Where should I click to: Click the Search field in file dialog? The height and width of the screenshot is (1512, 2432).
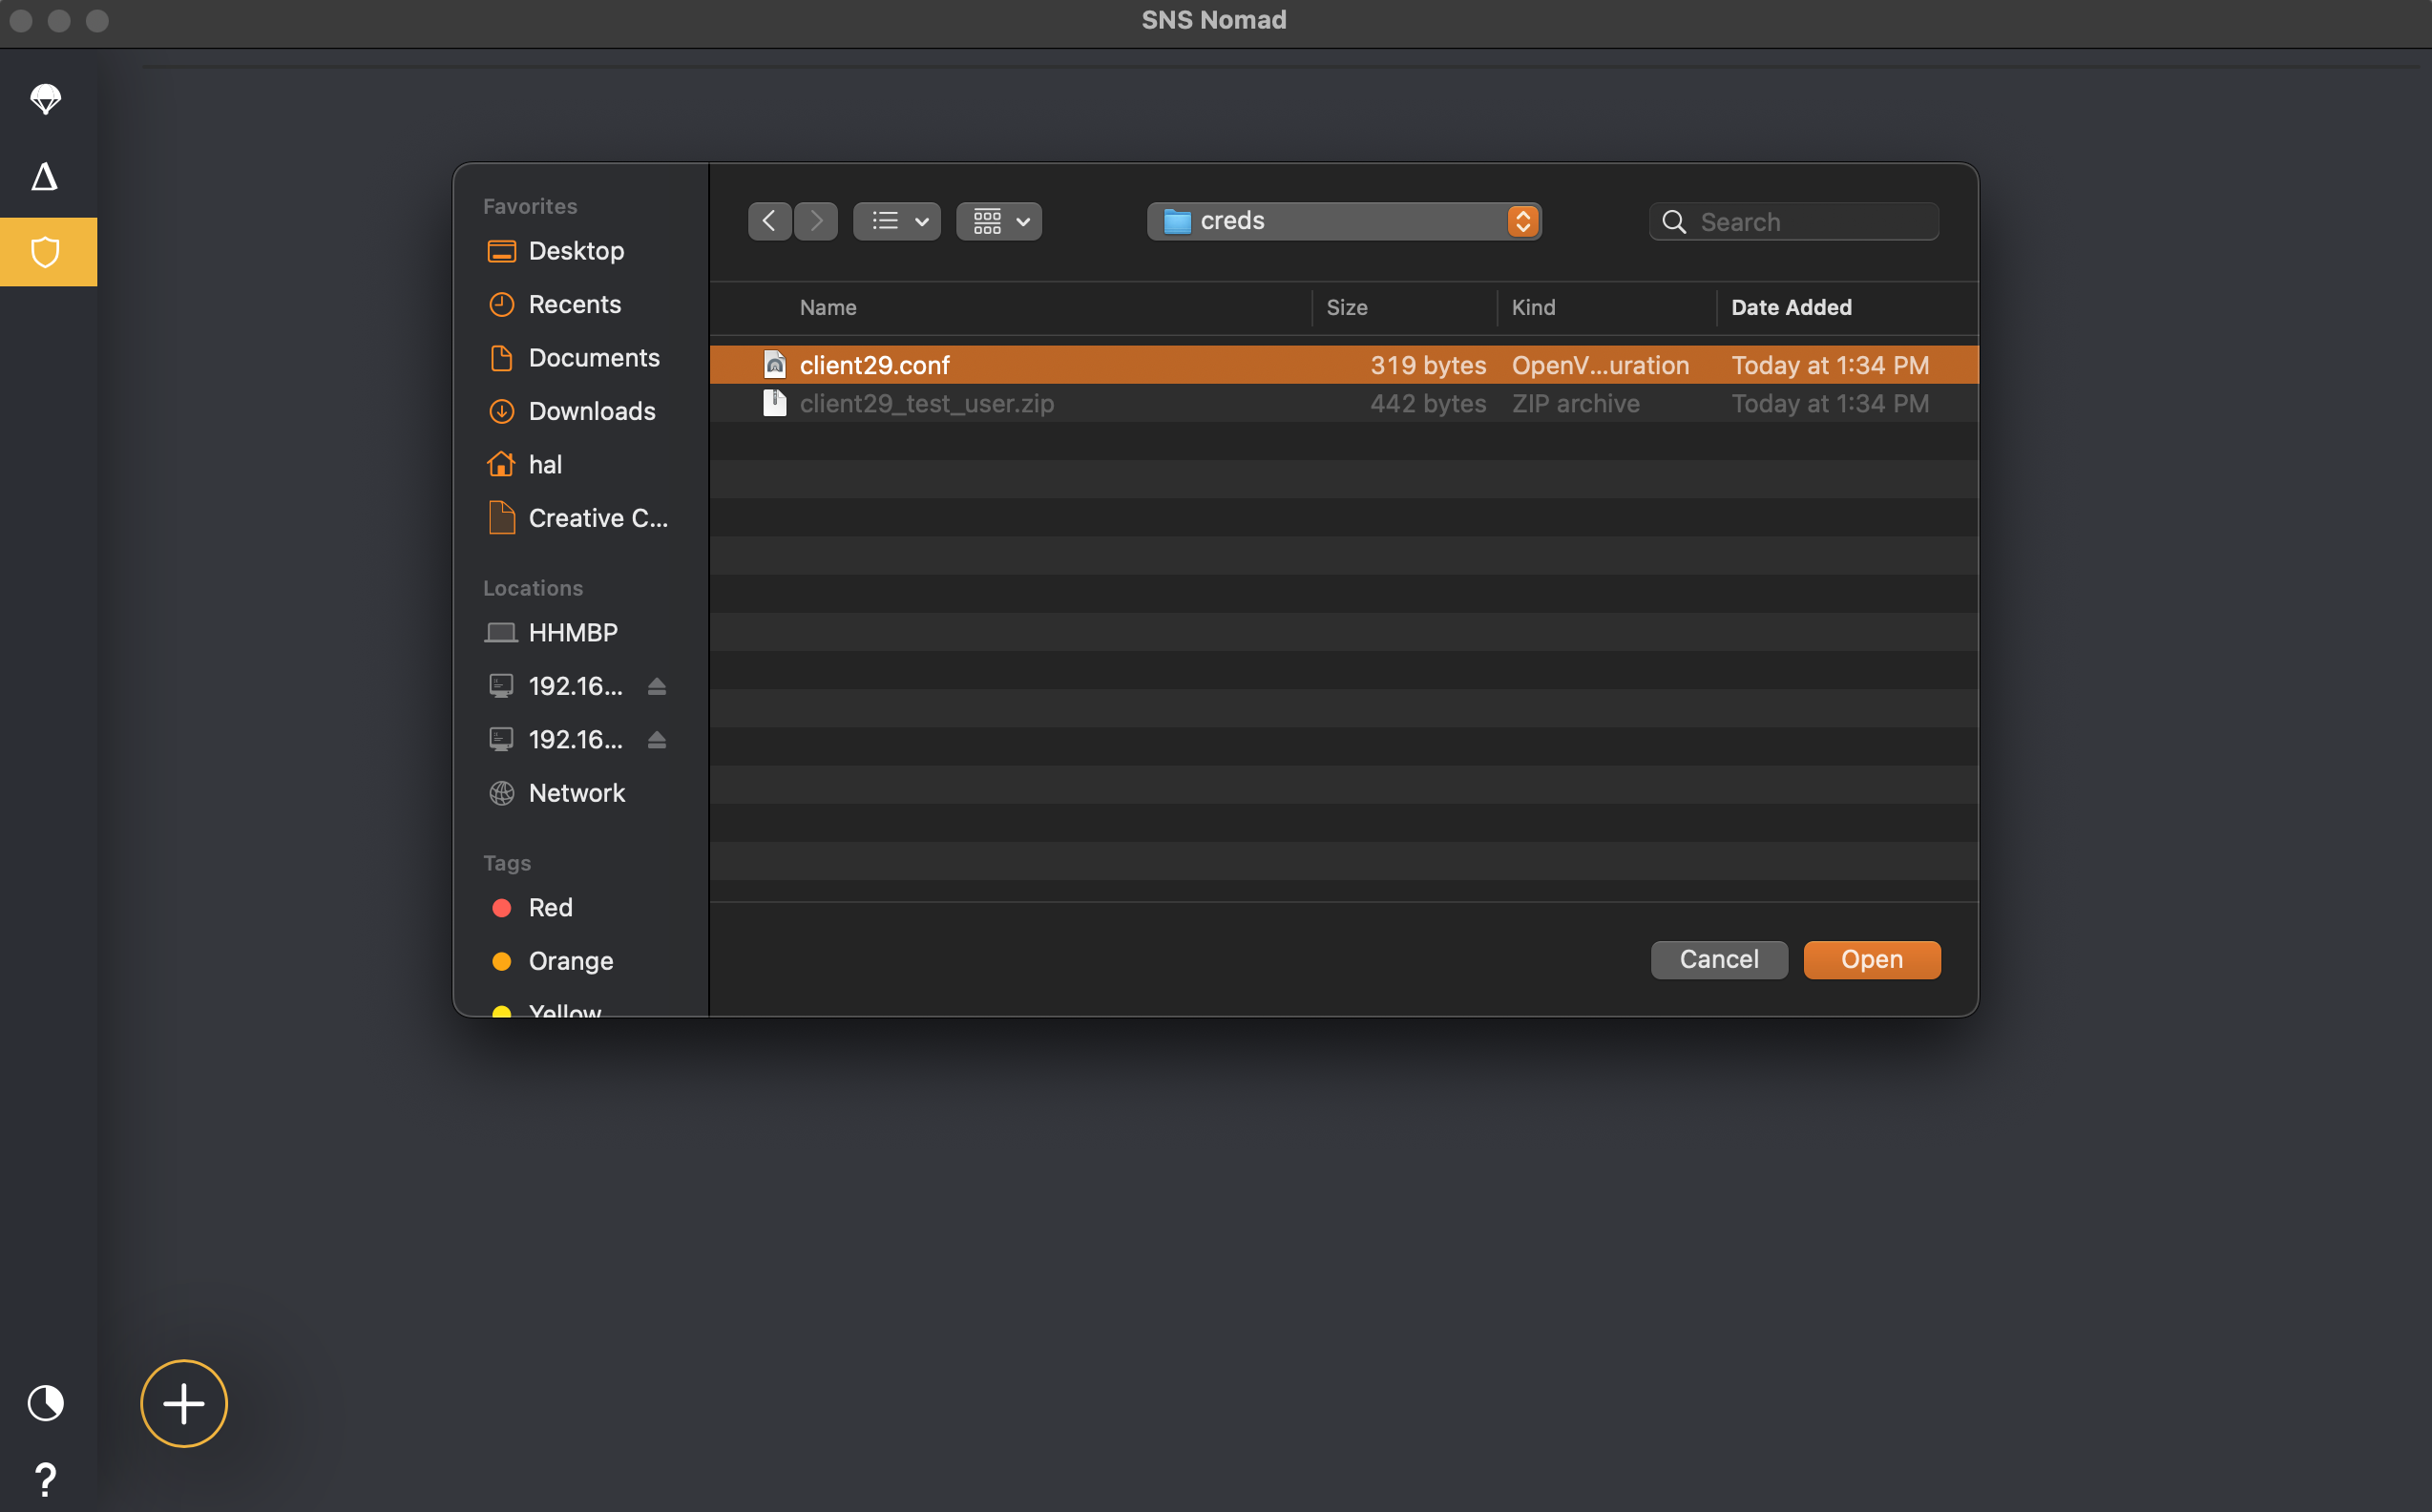tap(1794, 221)
